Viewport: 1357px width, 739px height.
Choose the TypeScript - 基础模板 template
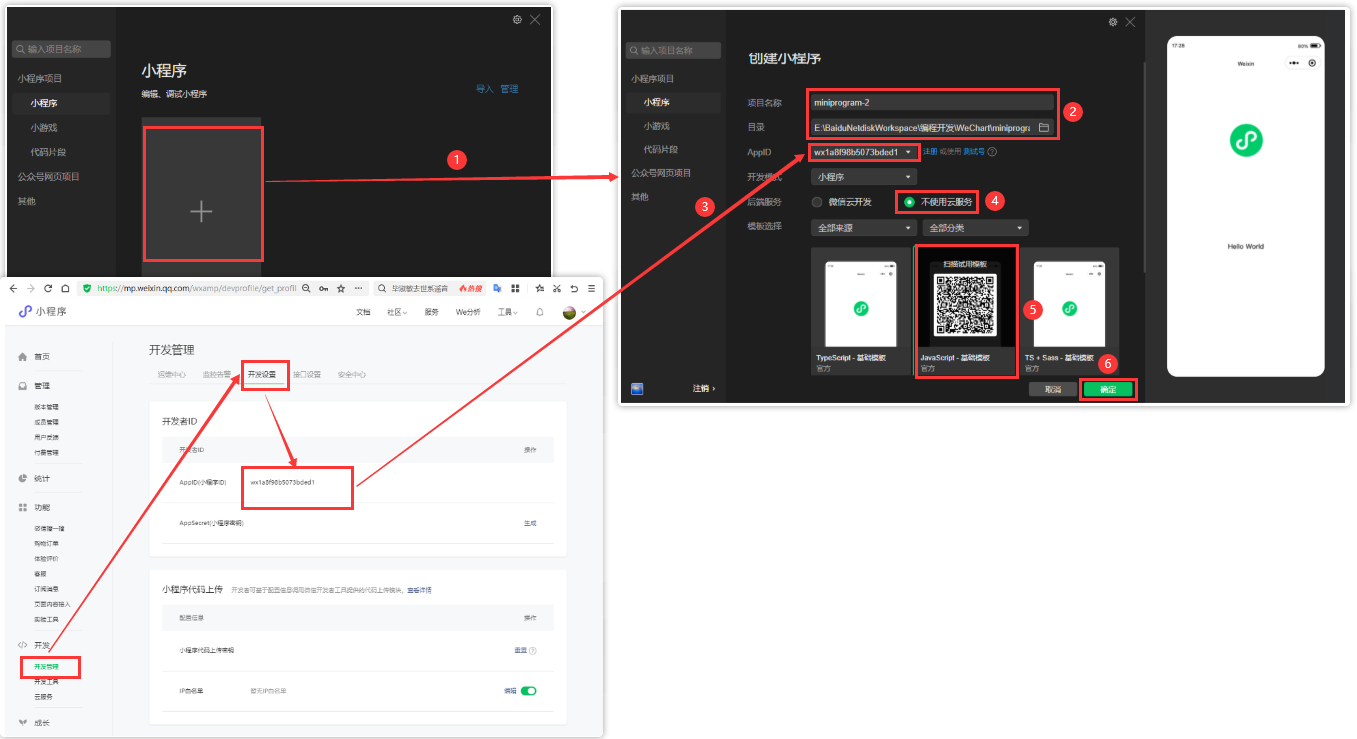pyautogui.click(x=861, y=312)
